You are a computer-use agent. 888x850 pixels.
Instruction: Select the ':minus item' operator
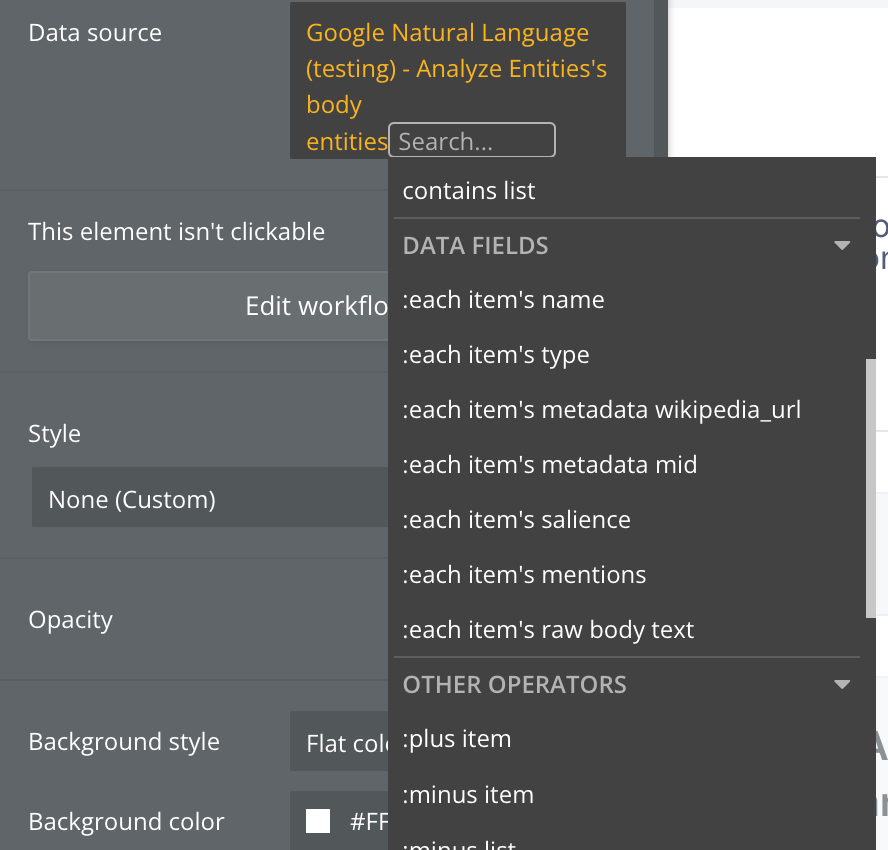467,795
